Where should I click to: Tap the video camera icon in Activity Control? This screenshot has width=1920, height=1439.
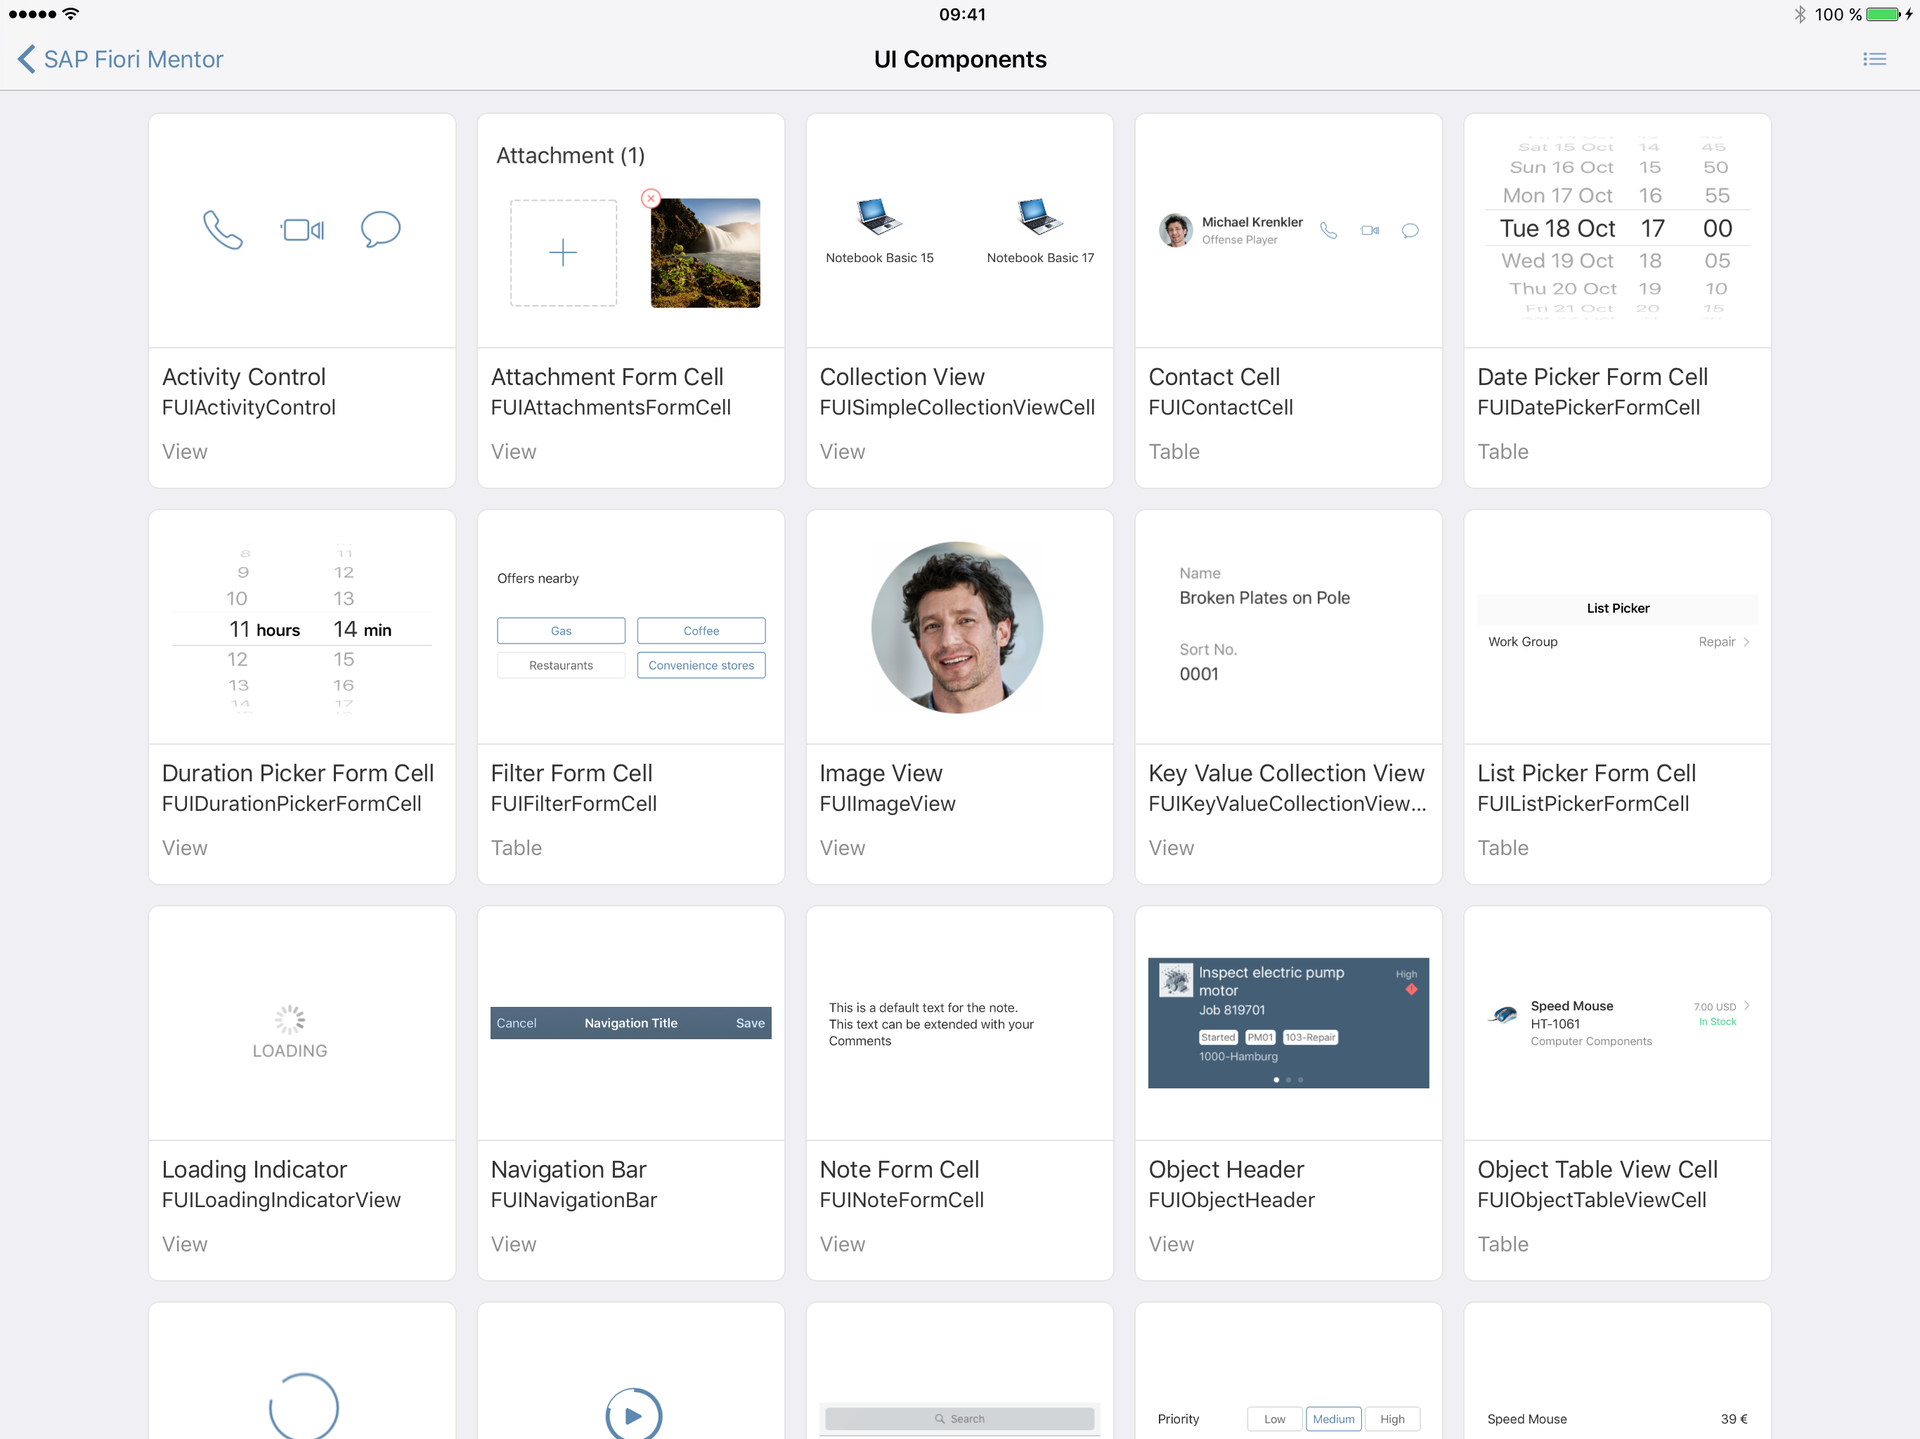click(302, 230)
